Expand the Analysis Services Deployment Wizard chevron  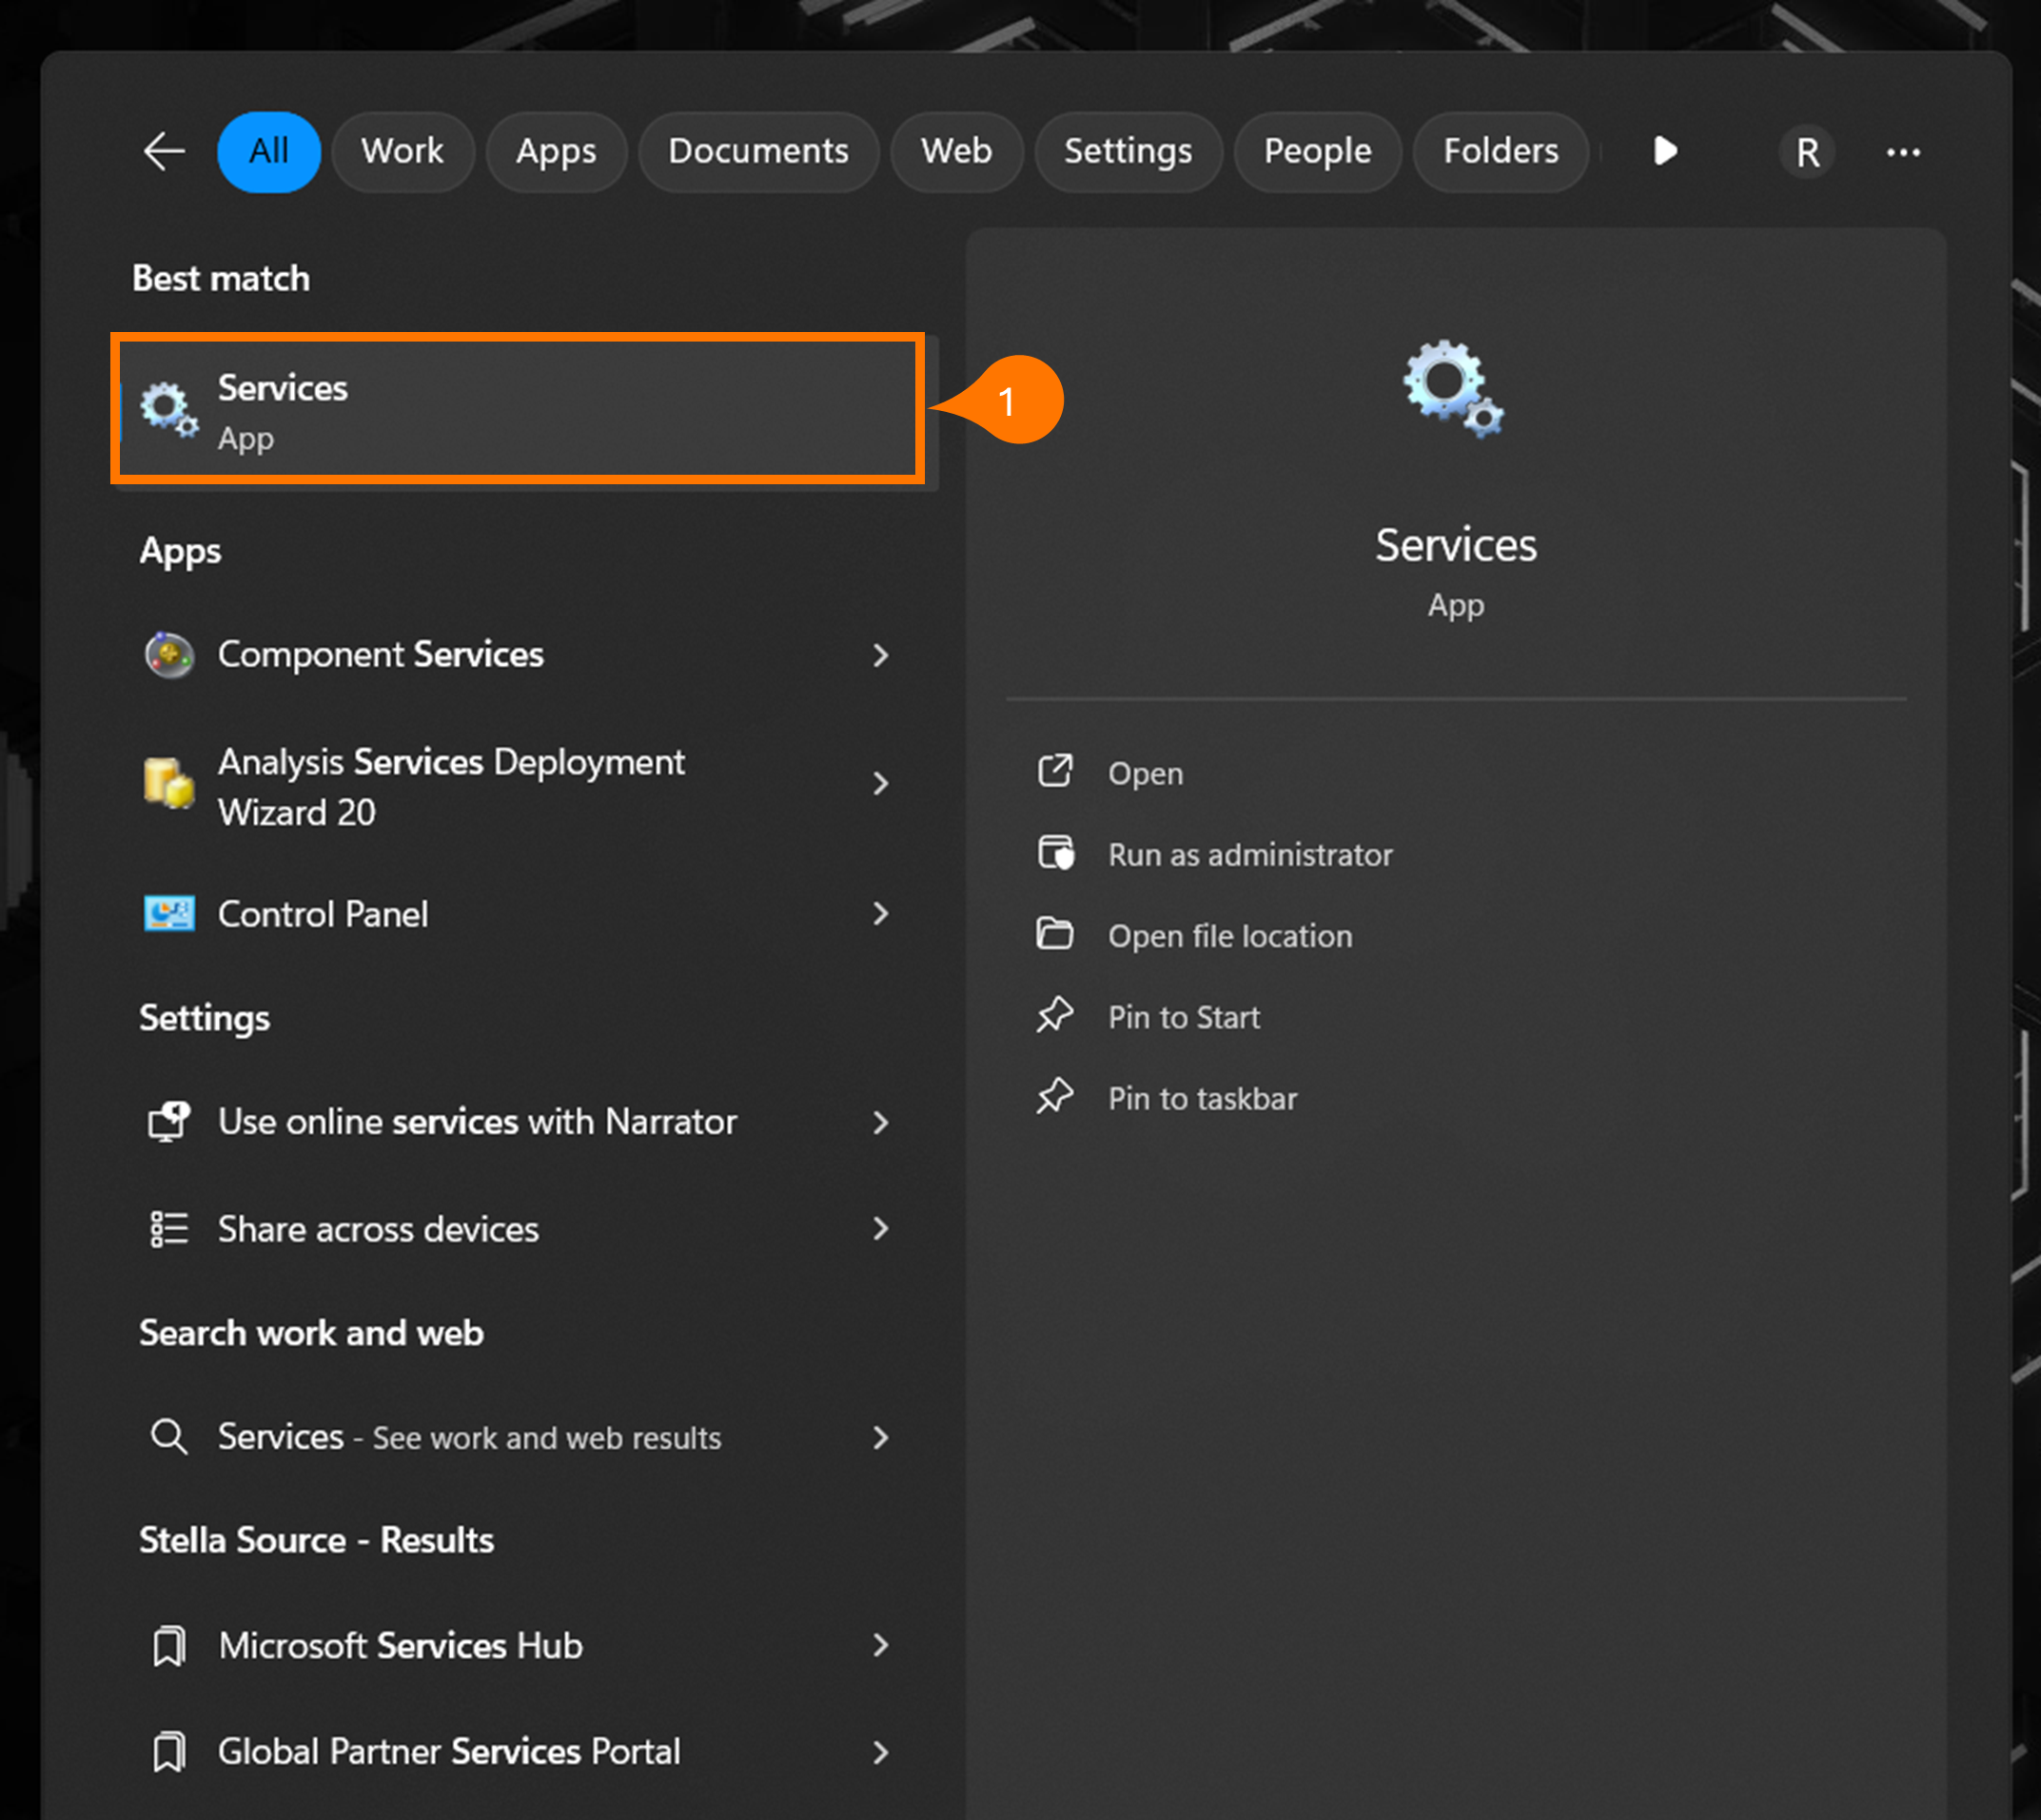[x=880, y=783]
